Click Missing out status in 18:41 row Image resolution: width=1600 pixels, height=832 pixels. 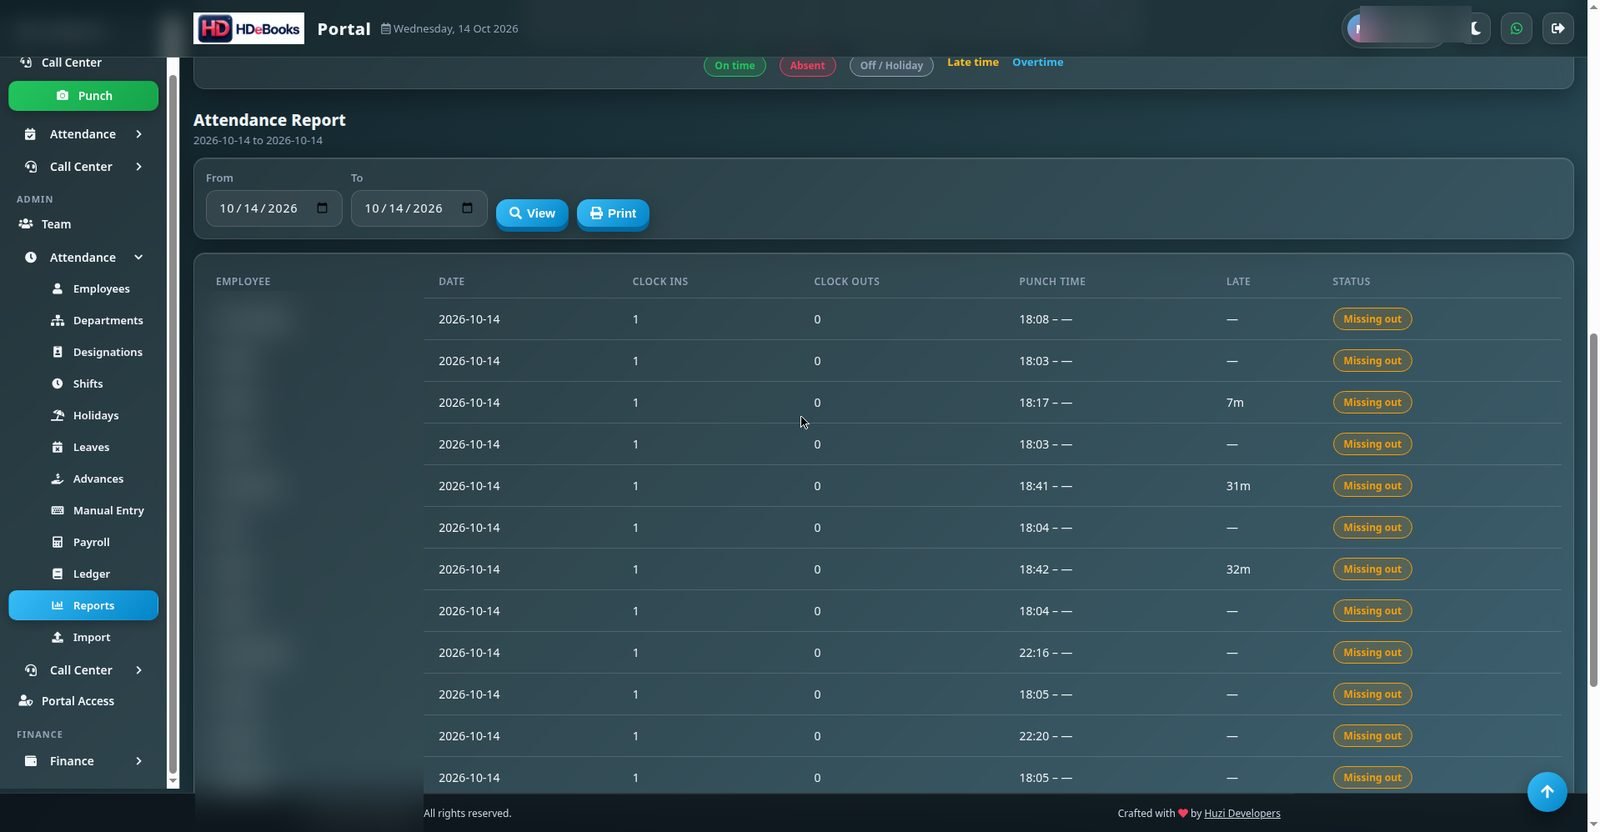pos(1372,486)
